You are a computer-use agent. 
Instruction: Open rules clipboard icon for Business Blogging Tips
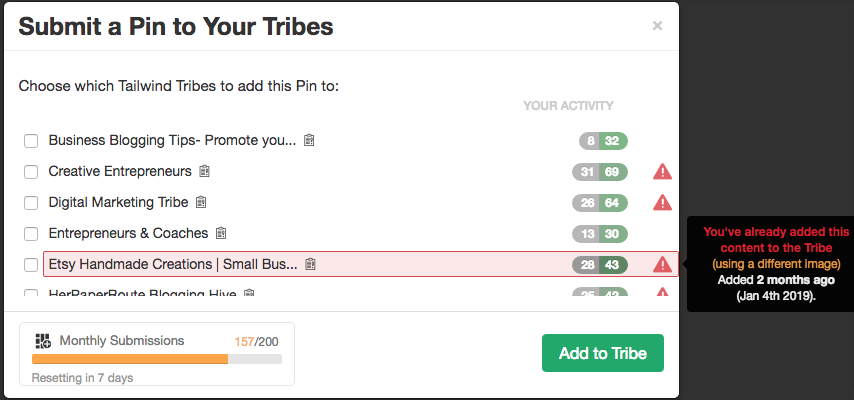pos(309,140)
